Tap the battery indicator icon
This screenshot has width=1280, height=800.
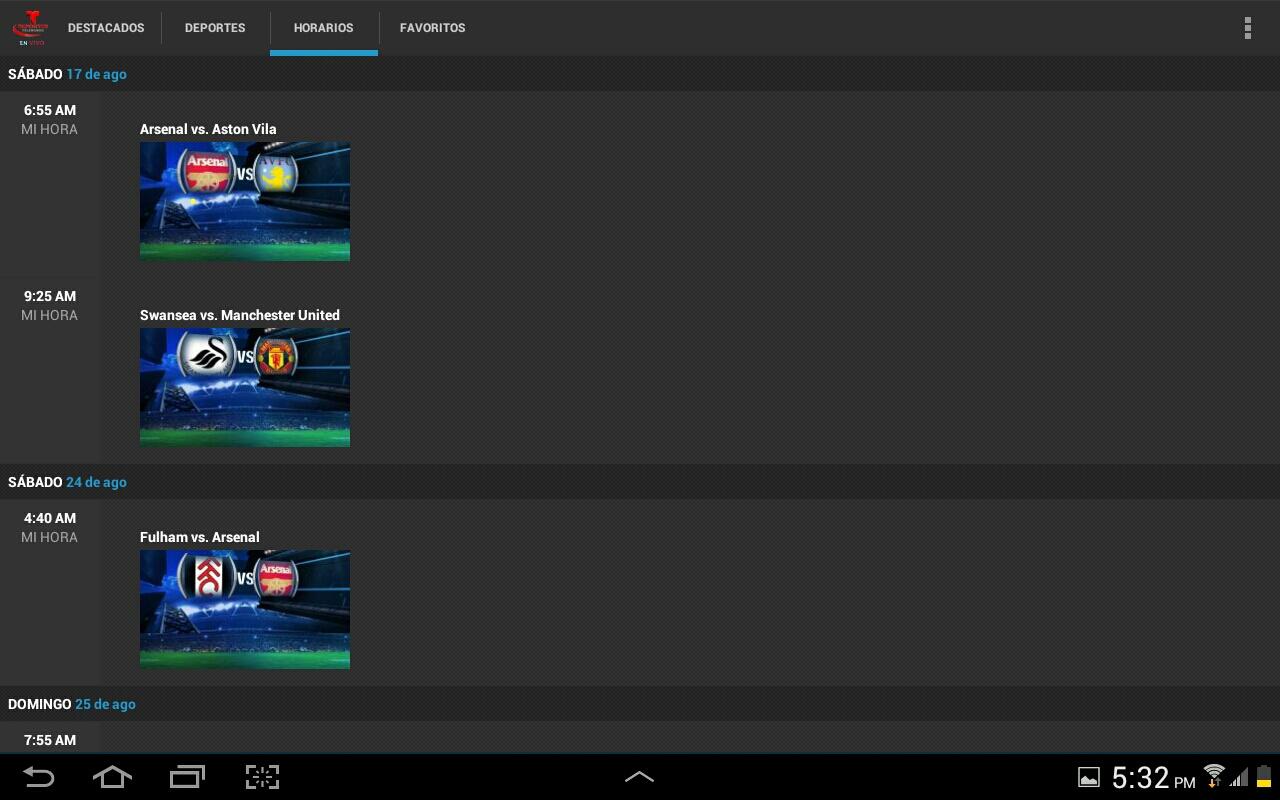[x=1264, y=776]
